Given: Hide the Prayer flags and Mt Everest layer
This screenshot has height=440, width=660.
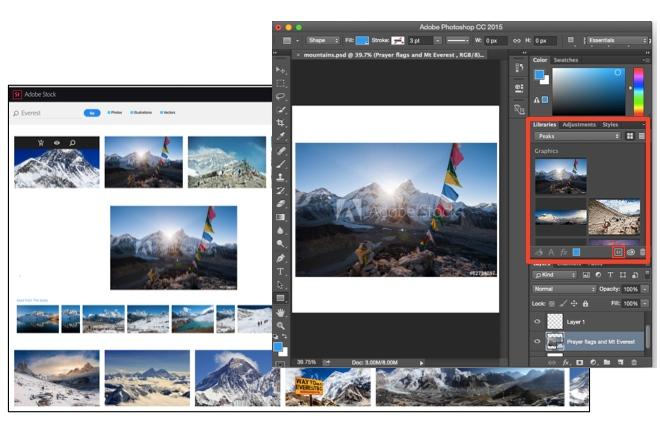Looking at the screenshot, I should click(x=537, y=341).
